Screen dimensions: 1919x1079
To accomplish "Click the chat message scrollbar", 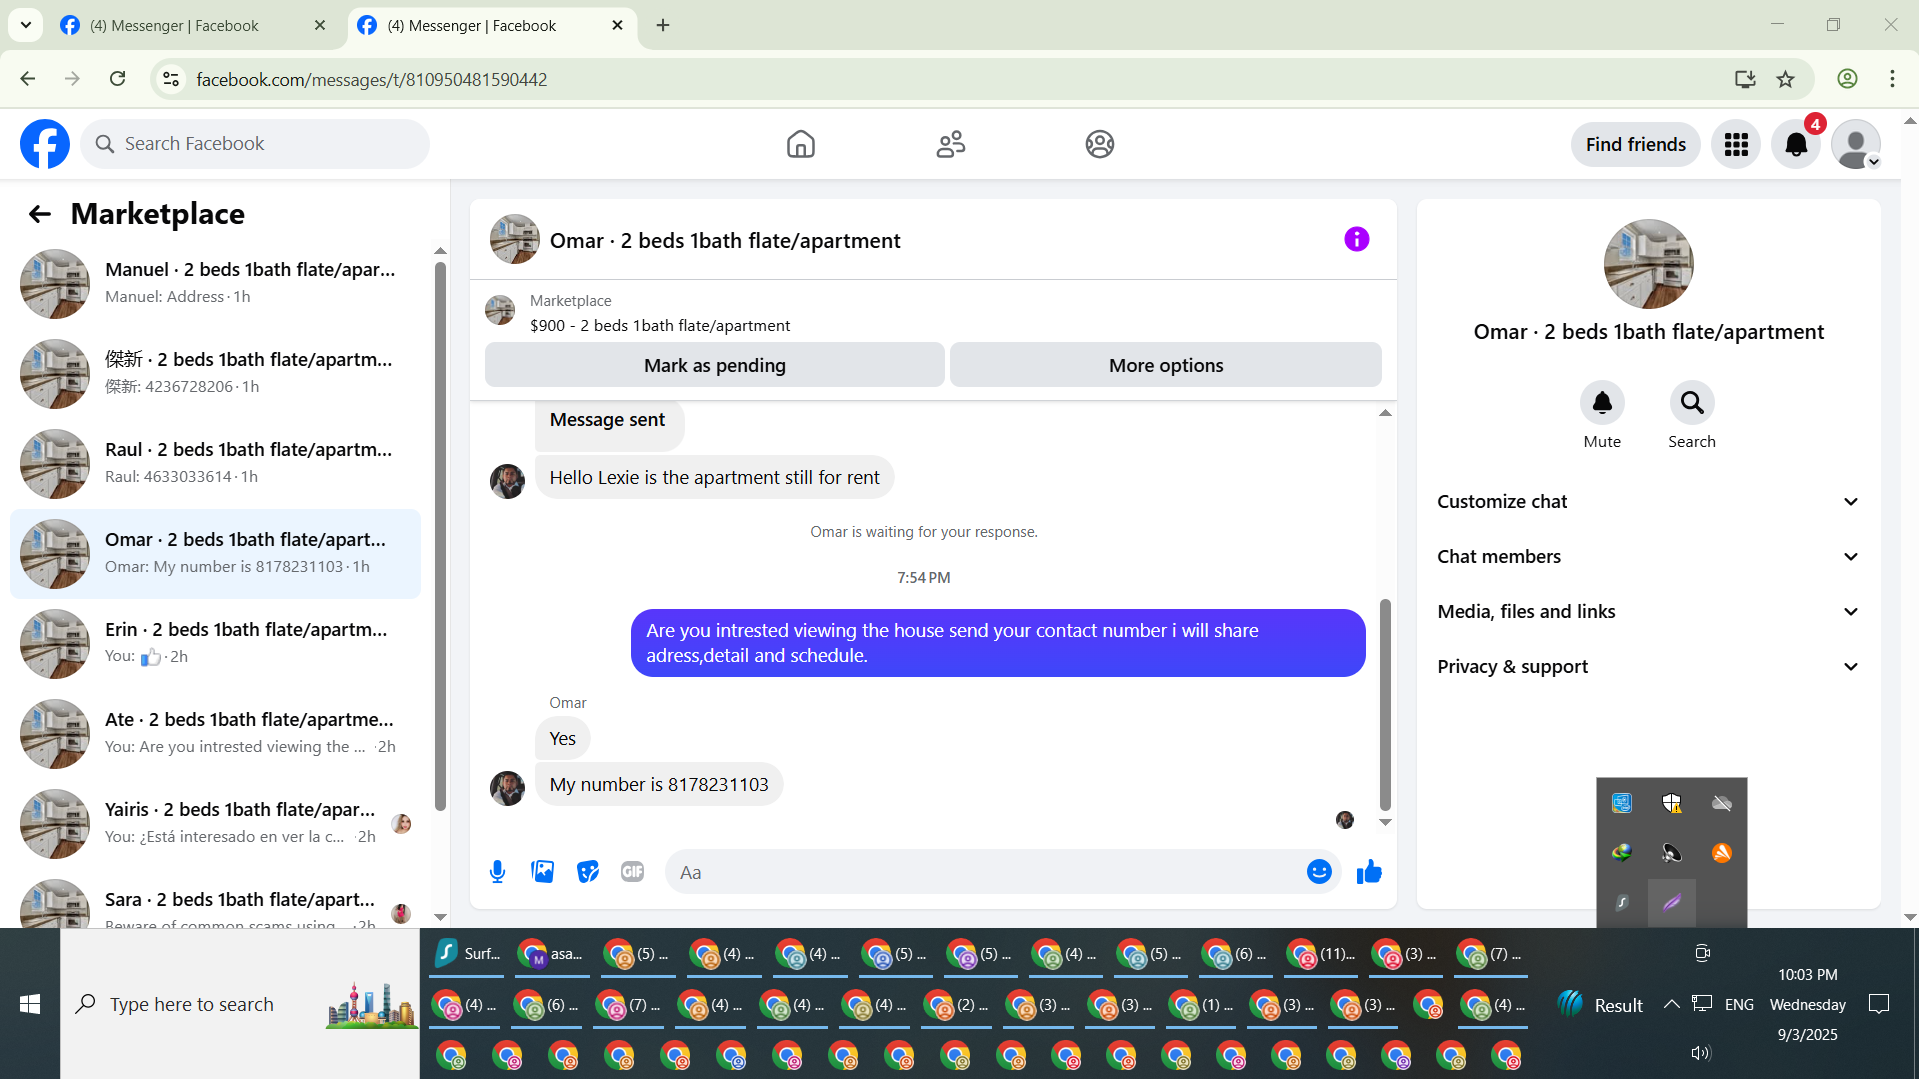I will coord(1385,705).
